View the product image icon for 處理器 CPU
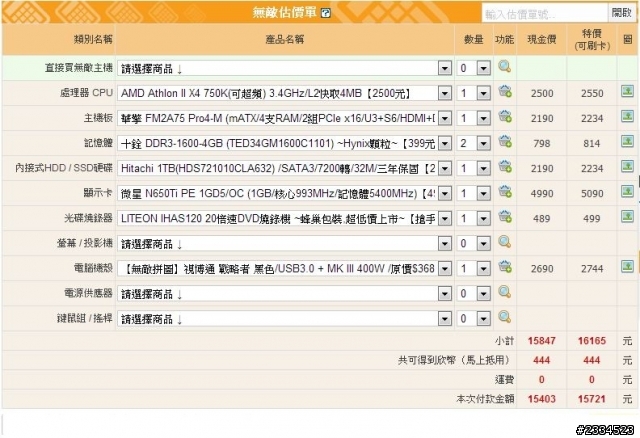The width and height of the screenshot is (640, 438). click(627, 91)
